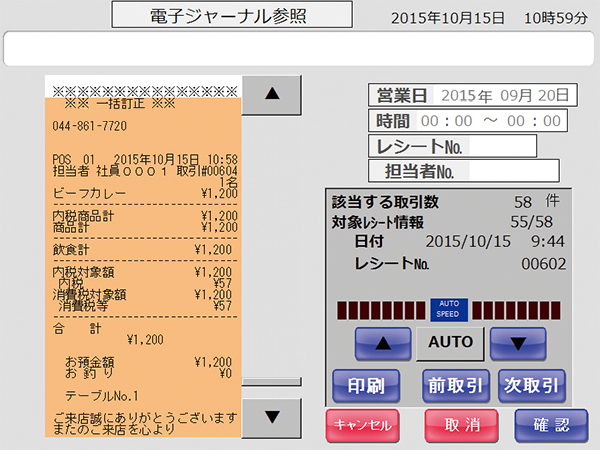Screen dimensions: 600x450
Task: Click the 日付 2015/10/15 9:44 row
Action: pyautogui.click(x=459, y=241)
